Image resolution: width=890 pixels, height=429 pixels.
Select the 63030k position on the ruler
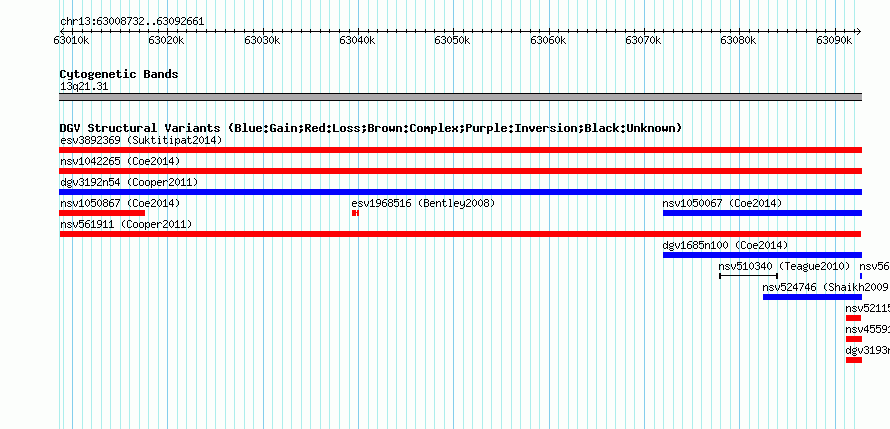pos(262,41)
